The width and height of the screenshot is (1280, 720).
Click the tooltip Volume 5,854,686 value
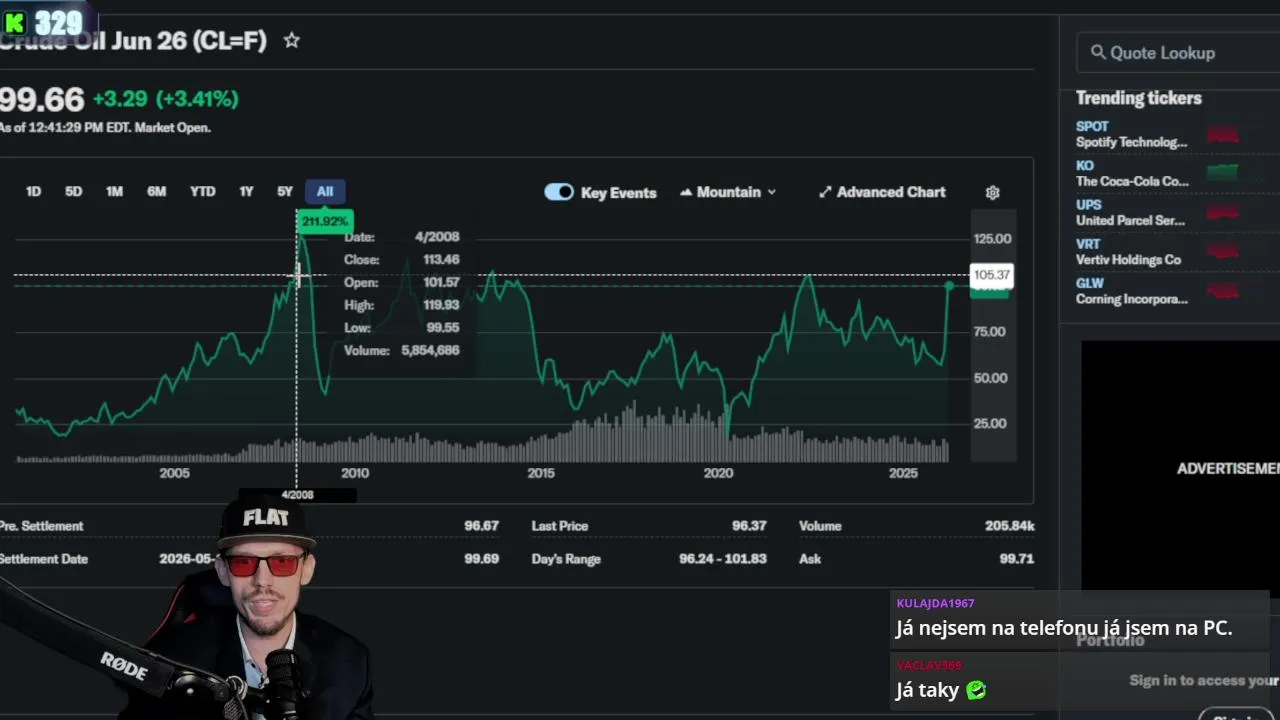click(x=430, y=350)
